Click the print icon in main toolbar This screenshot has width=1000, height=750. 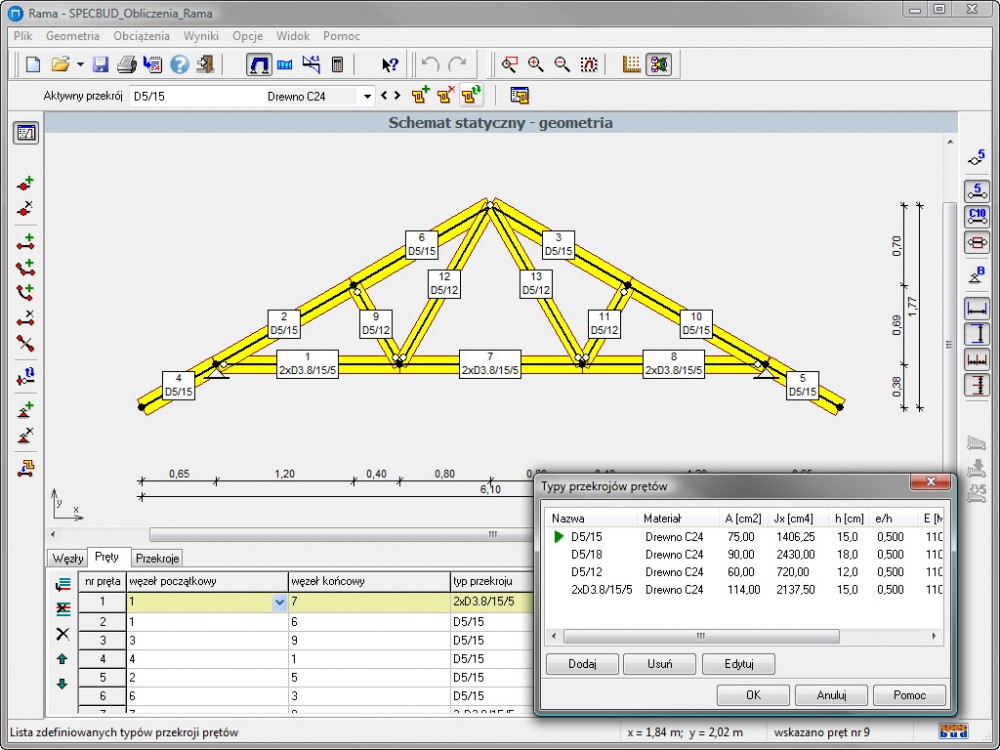(x=126, y=65)
